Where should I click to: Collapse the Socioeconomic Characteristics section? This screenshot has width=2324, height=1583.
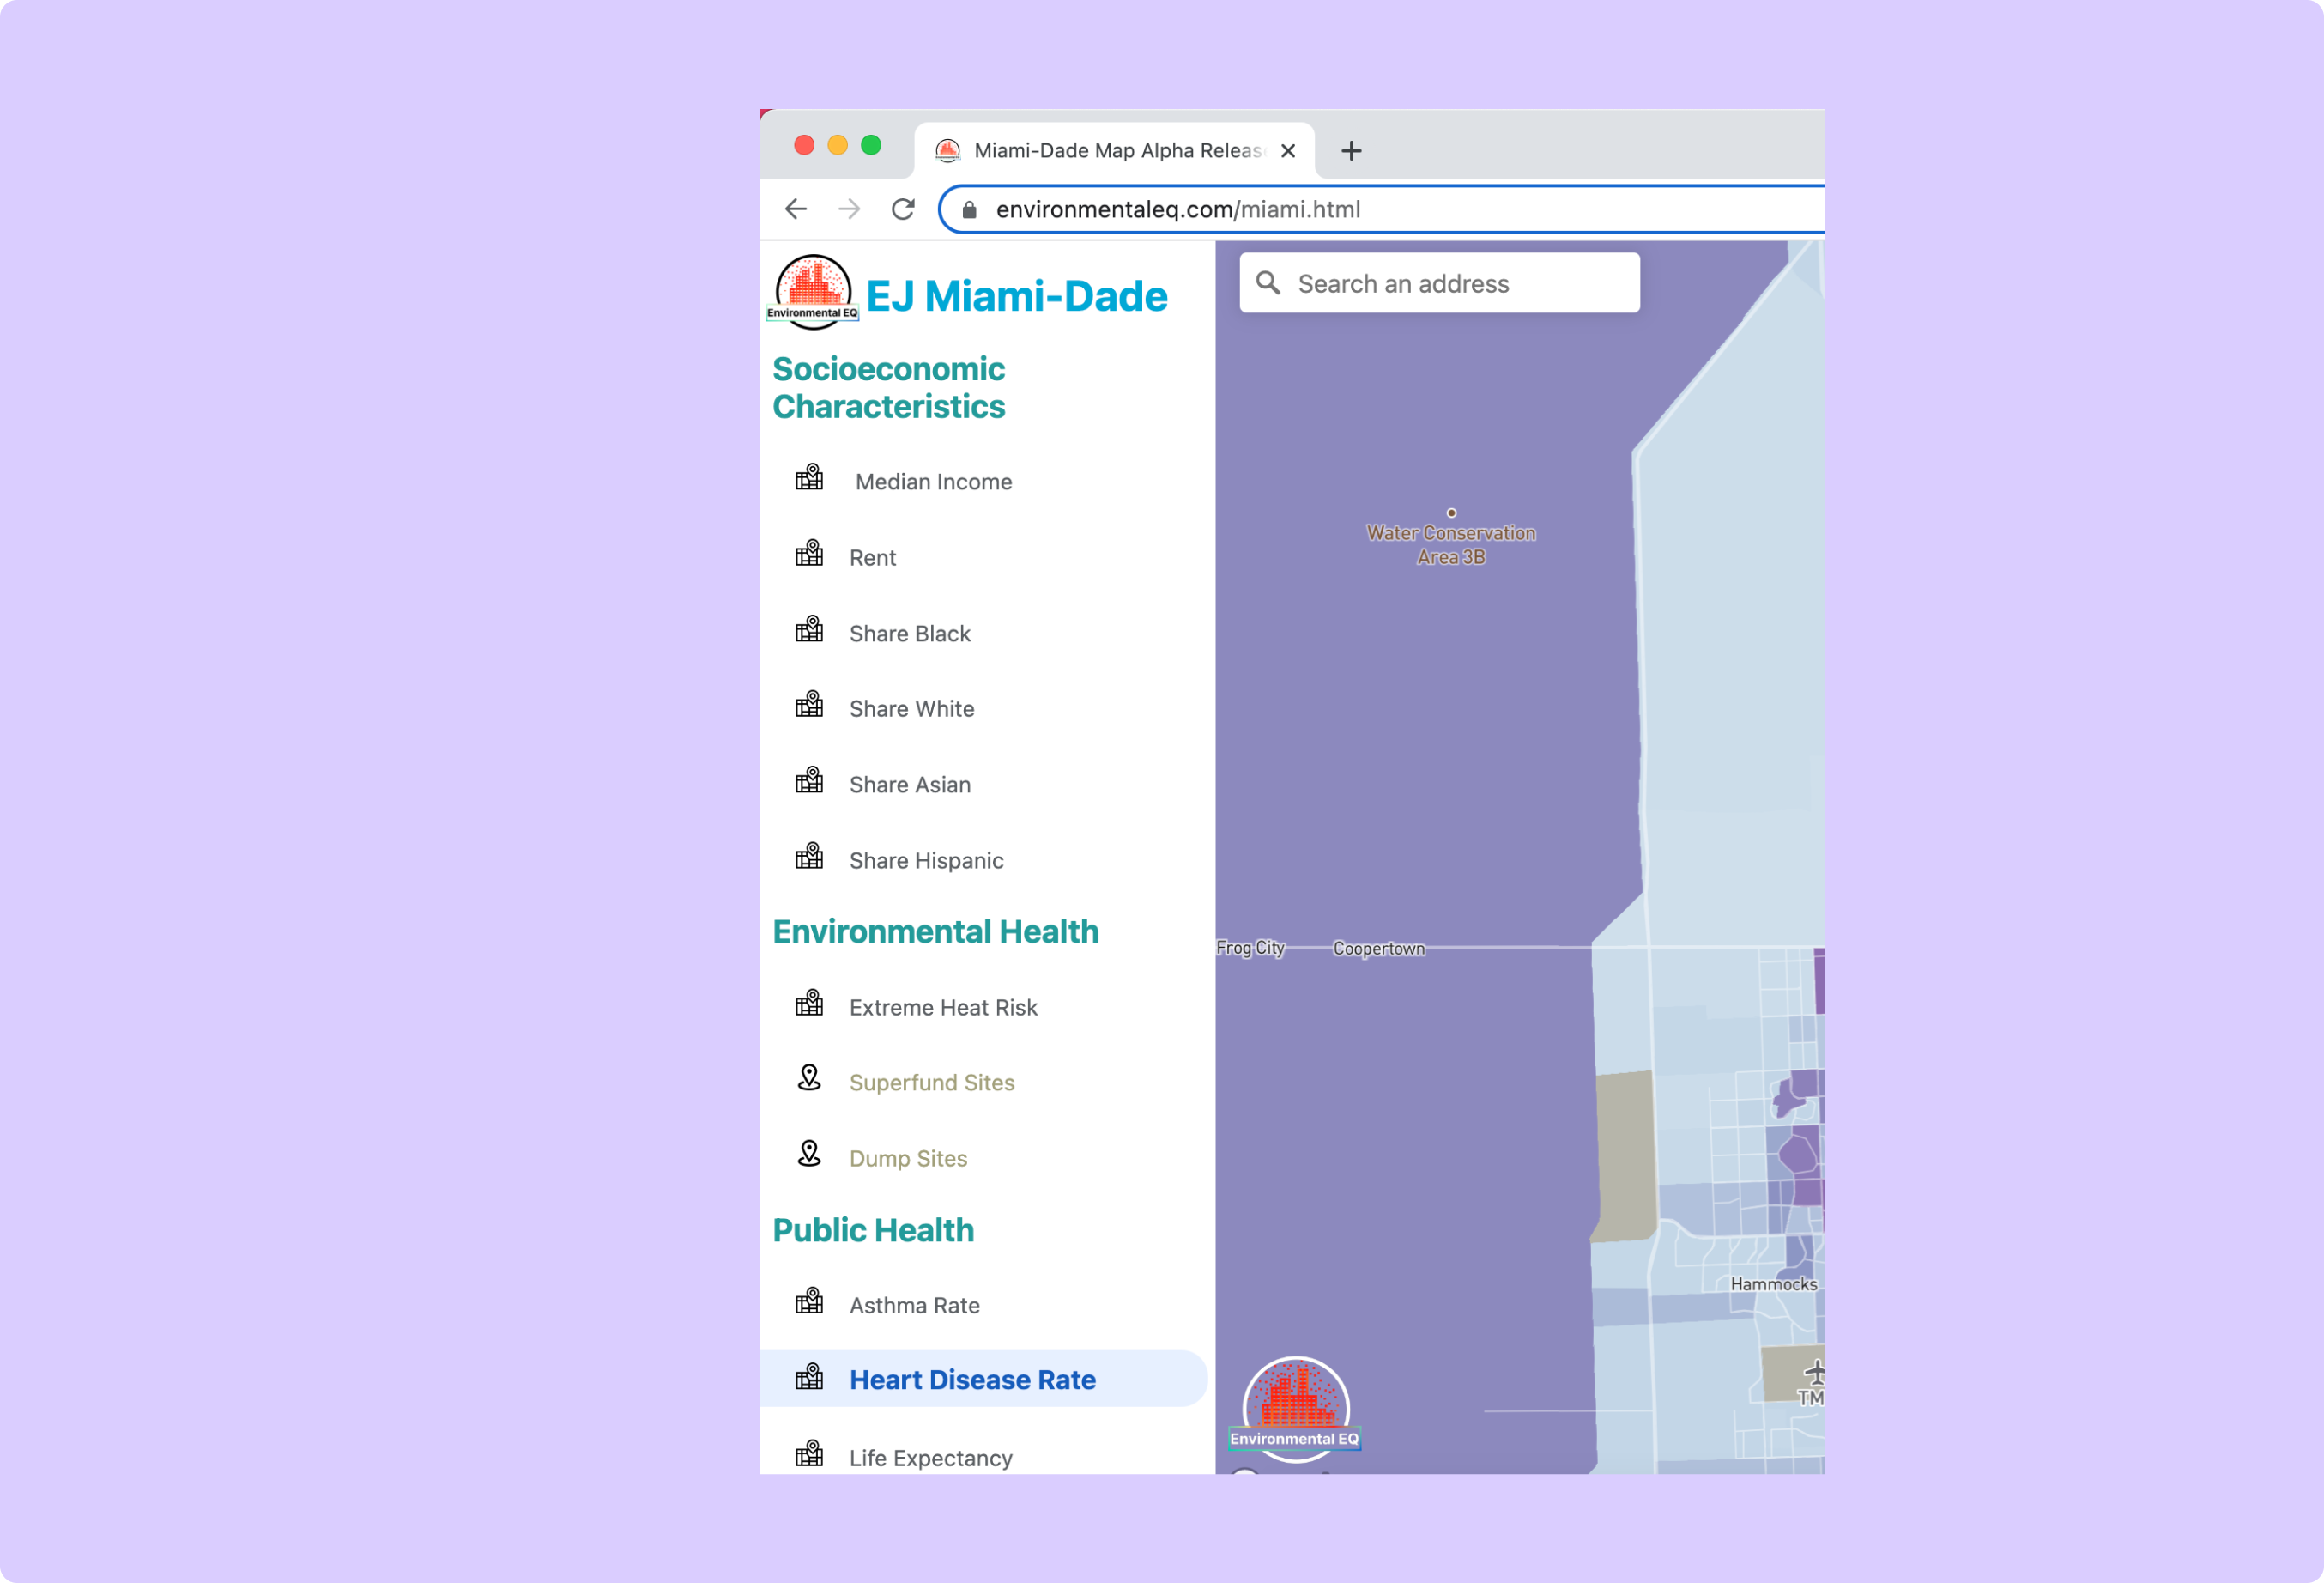888,387
